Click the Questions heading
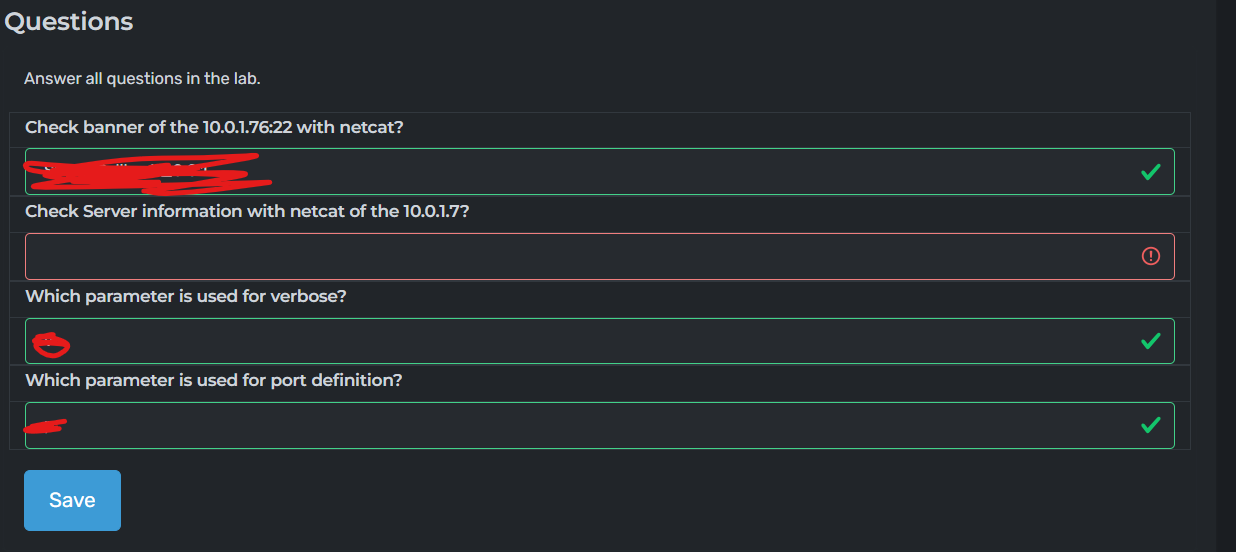The width and height of the screenshot is (1236, 552). click(69, 22)
